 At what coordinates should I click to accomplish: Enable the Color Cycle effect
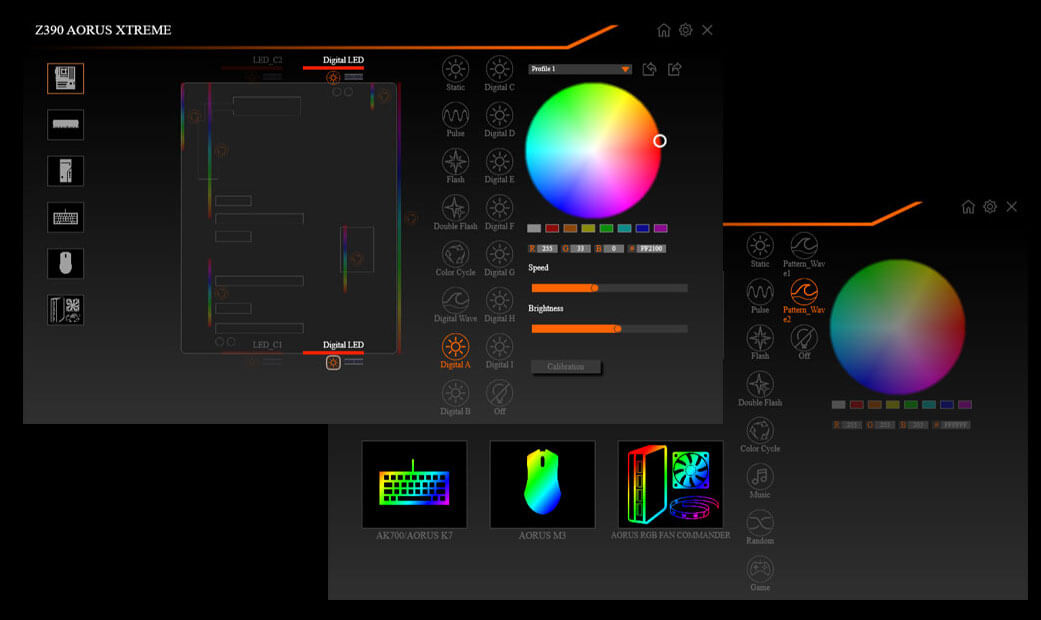[455, 257]
